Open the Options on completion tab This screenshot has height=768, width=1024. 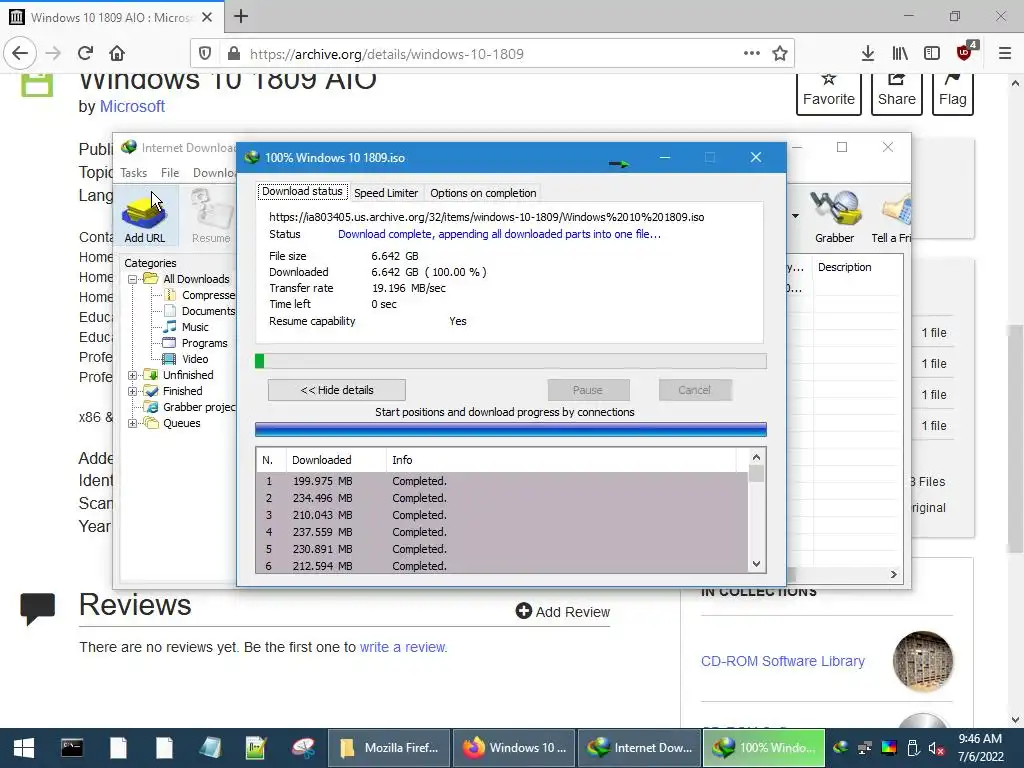(x=483, y=193)
